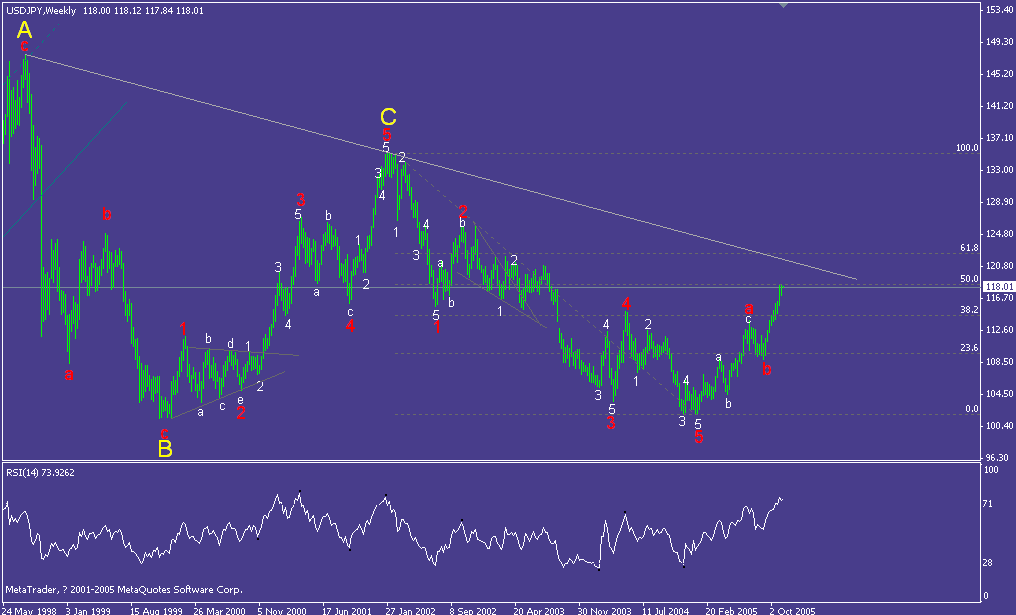1016x615 pixels.
Task: Click 128.90 on the price scale
Action: [999, 202]
